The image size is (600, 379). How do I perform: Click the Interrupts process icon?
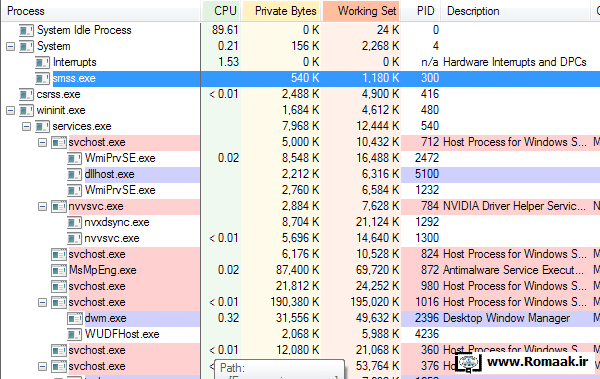pyautogui.click(x=42, y=62)
